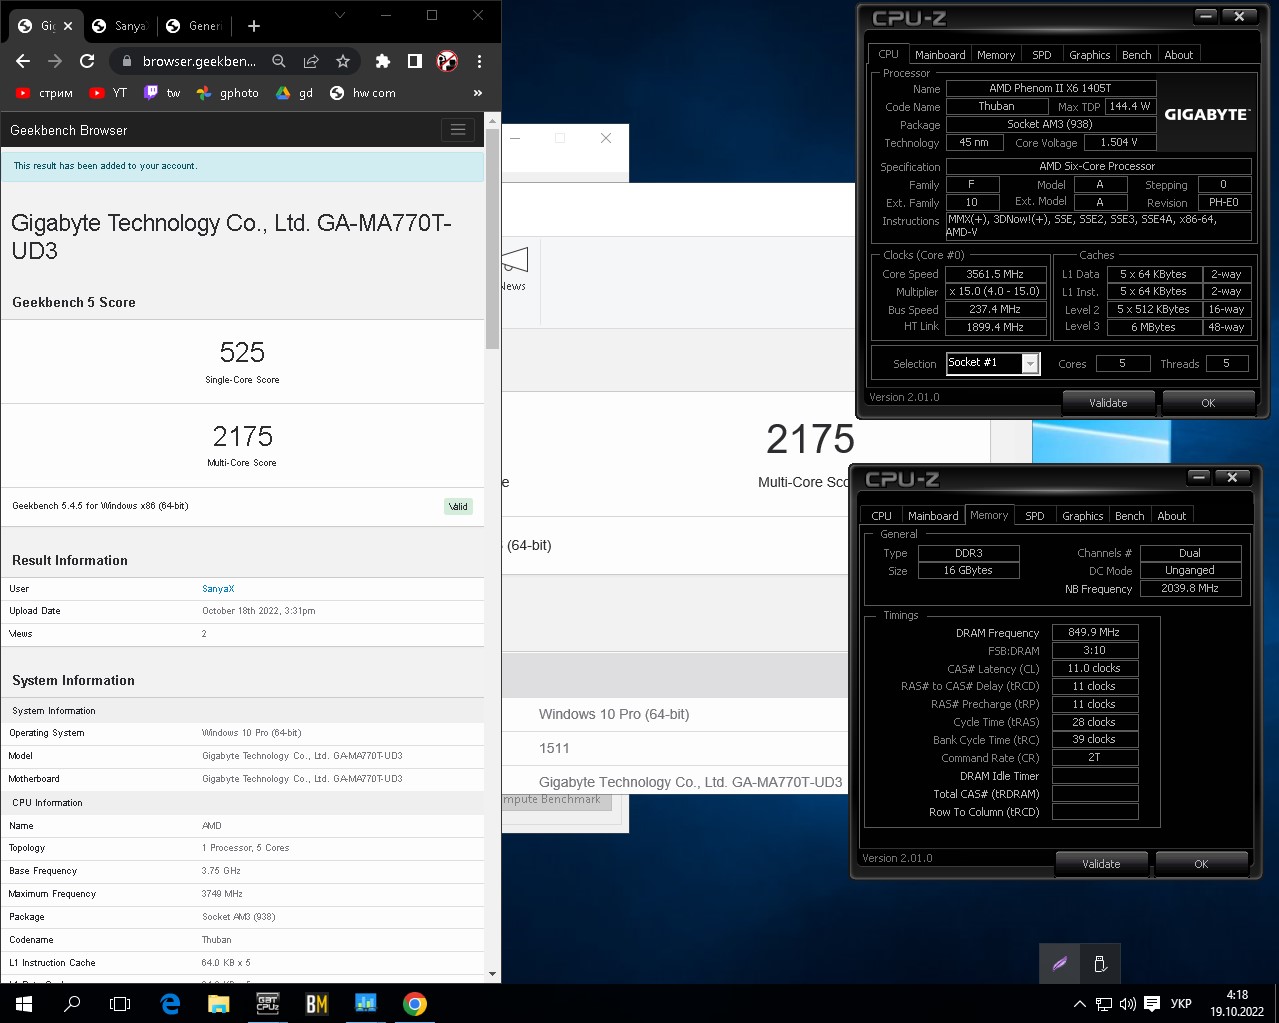Image resolution: width=1279 pixels, height=1023 pixels.
Task: Bookmark this page with the star icon
Action: 343,61
